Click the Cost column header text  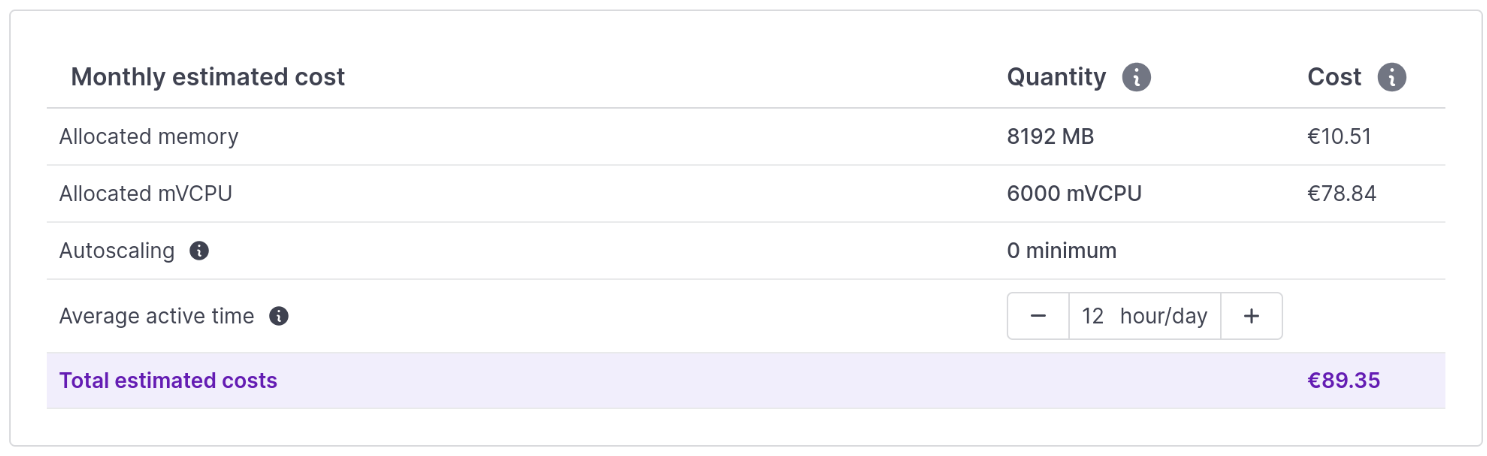point(1334,77)
